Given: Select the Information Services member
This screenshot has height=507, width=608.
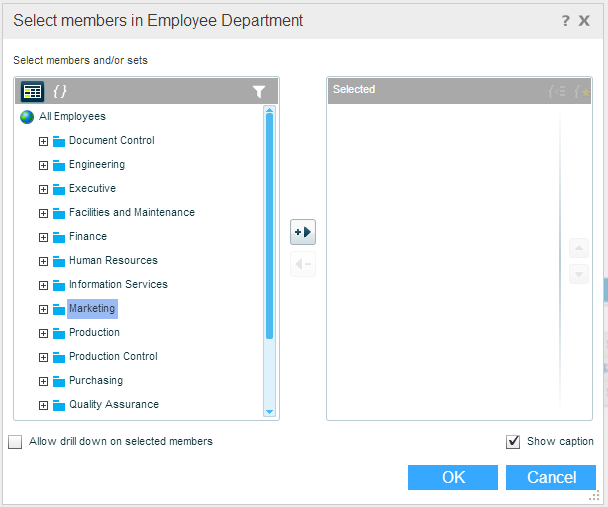Looking at the screenshot, I should tap(118, 285).
